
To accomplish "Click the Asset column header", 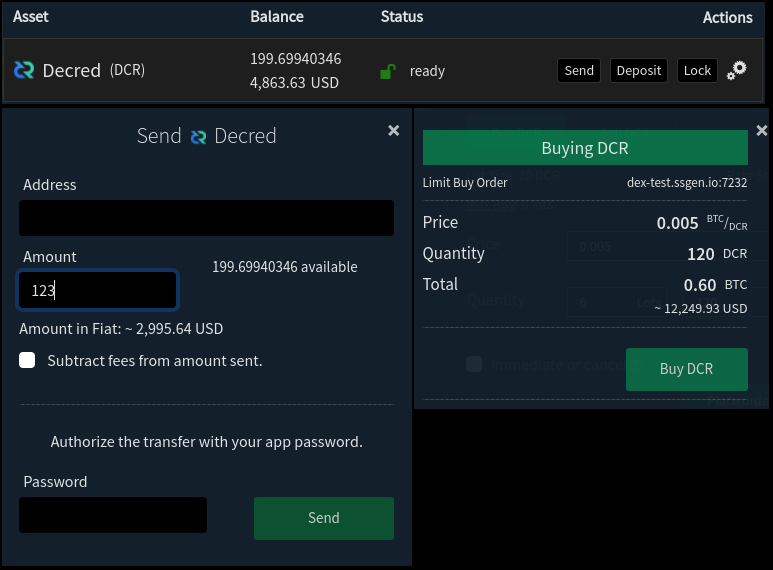I will pos(31,17).
